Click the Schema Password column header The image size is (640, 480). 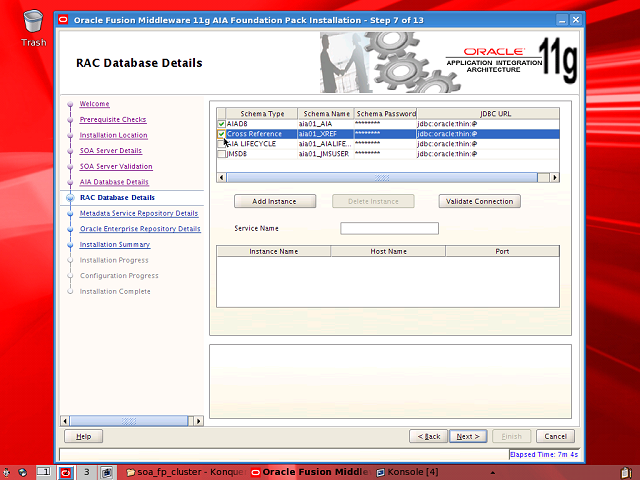pyautogui.click(x=385, y=113)
